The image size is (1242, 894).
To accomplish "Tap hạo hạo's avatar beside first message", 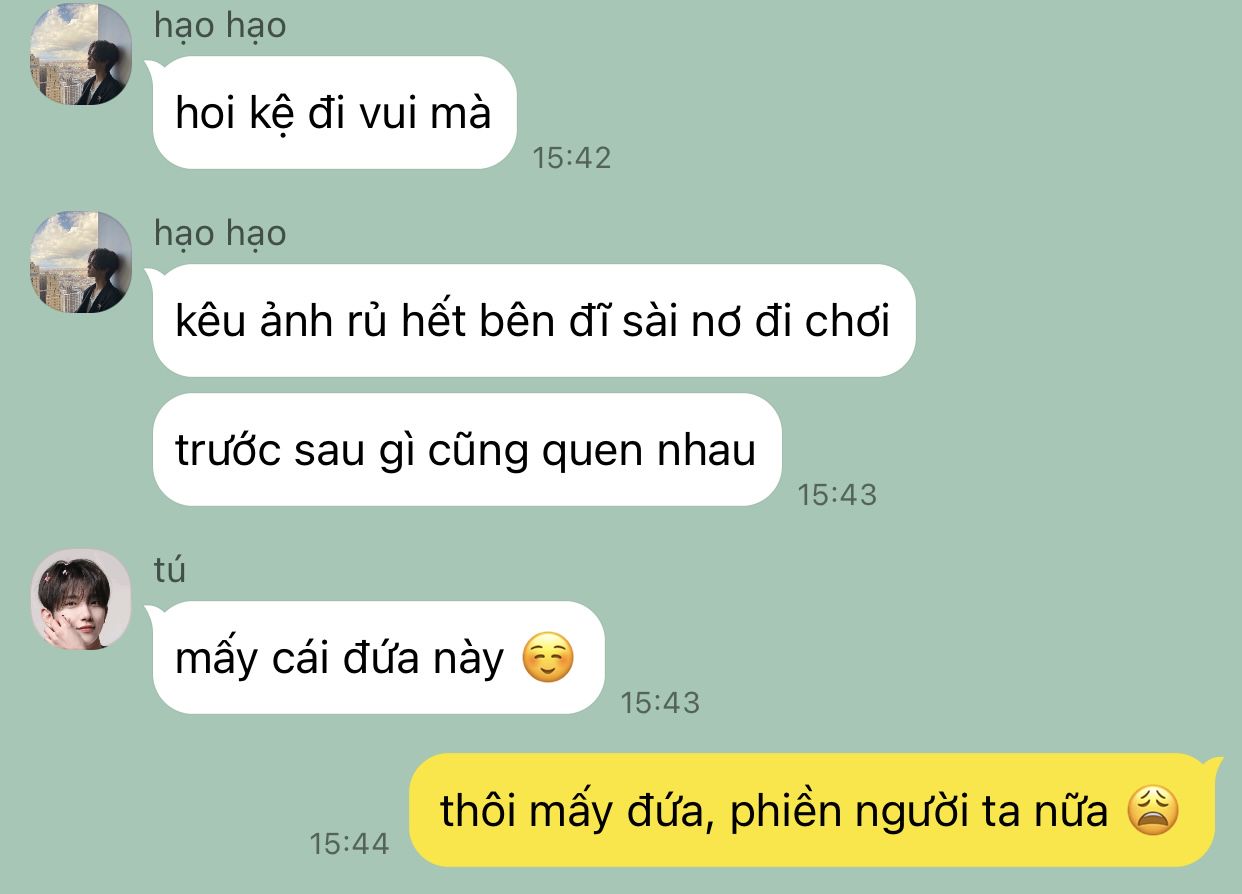I will (x=81, y=55).
